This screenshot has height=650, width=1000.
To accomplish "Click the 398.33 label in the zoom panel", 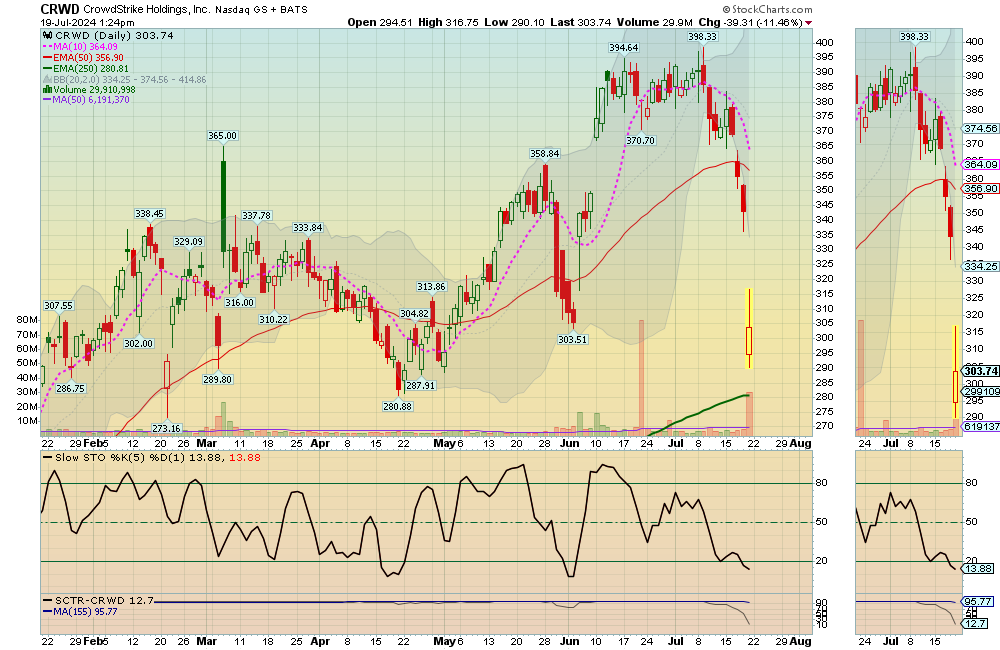I will click(914, 36).
